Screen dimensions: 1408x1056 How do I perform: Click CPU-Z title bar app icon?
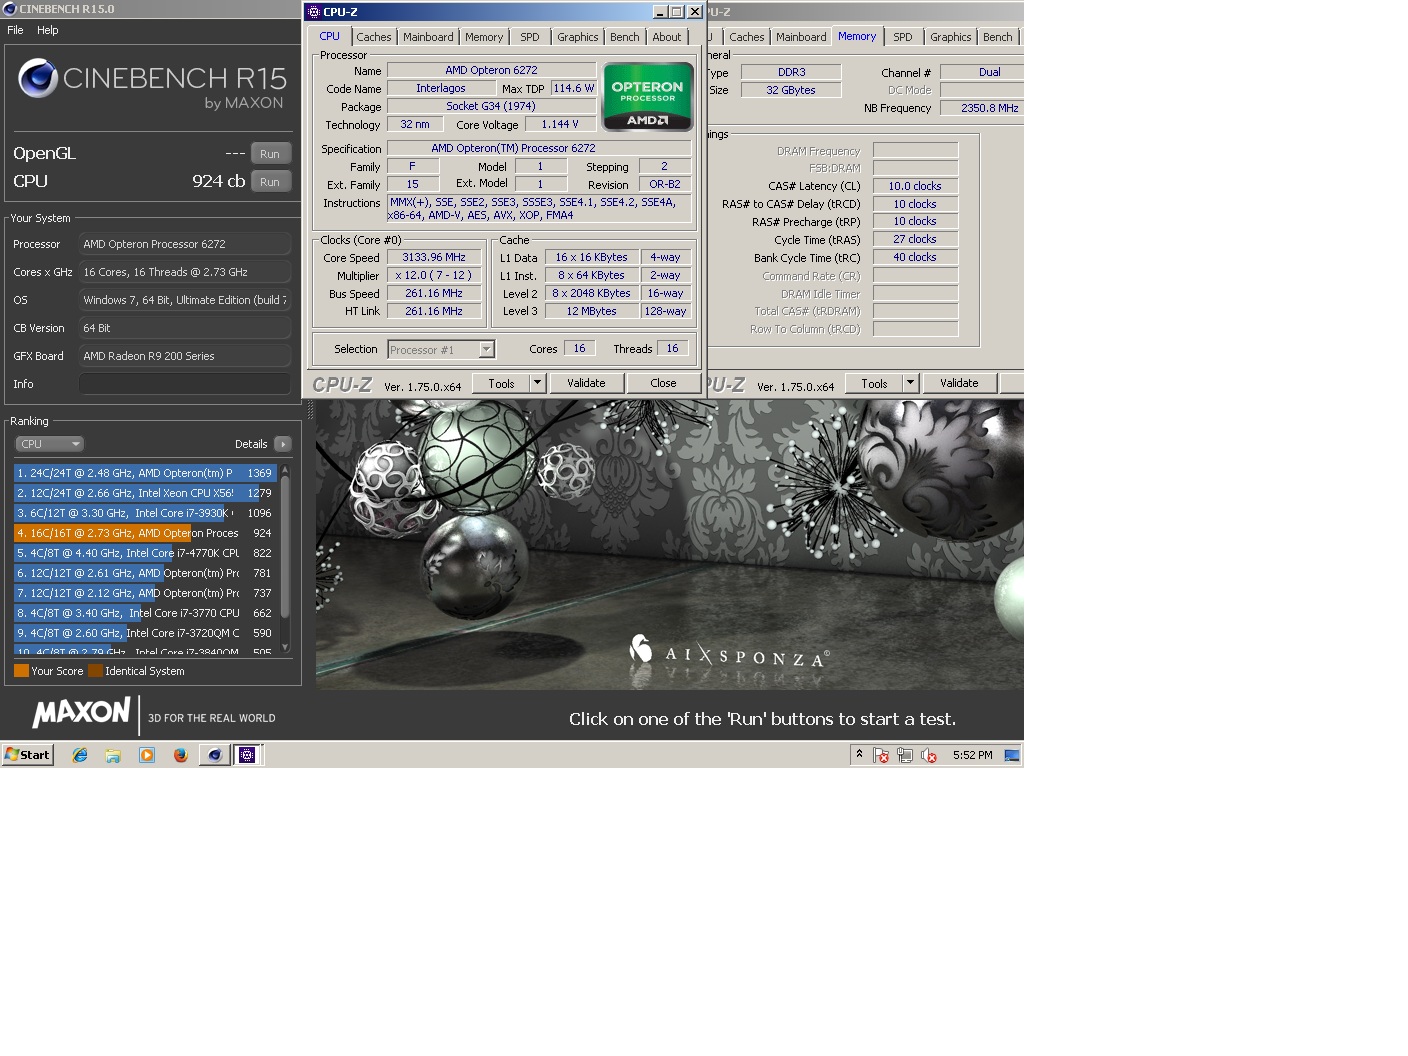[x=314, y=12]
